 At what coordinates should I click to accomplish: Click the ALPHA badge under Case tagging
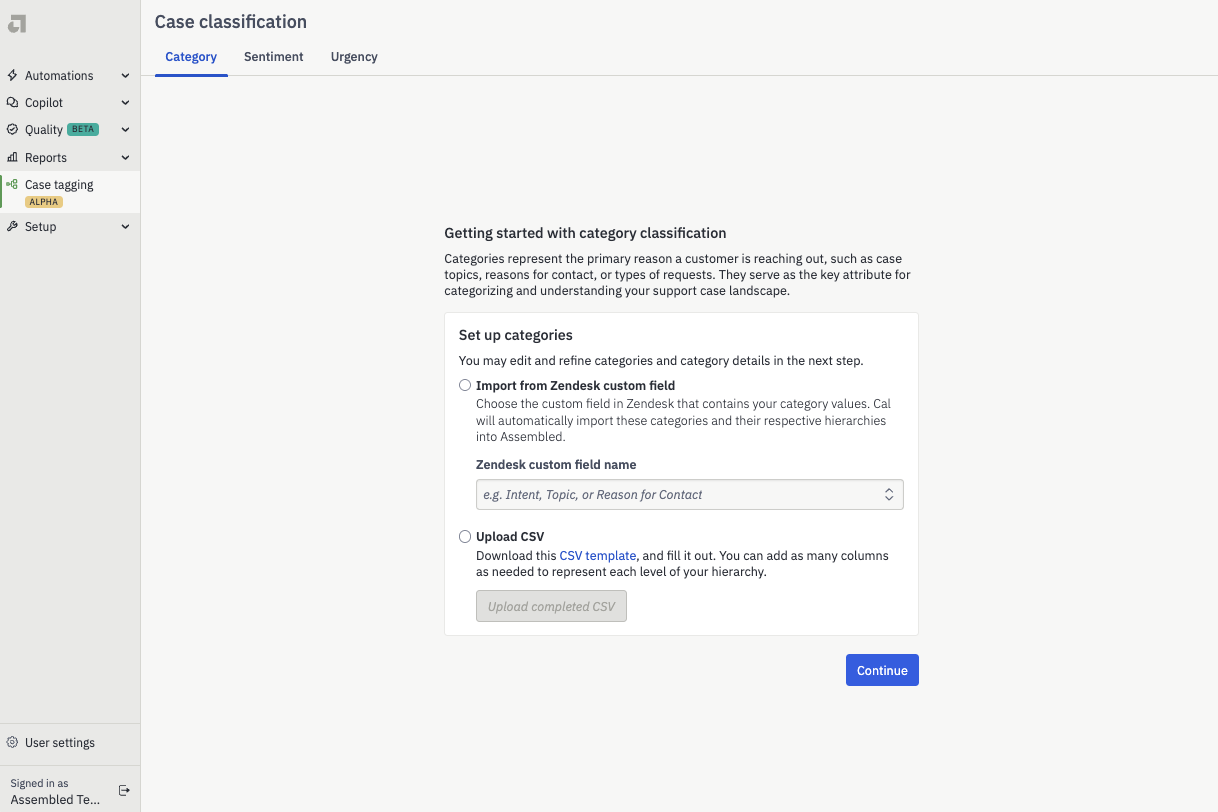click(x=44, y=202)
